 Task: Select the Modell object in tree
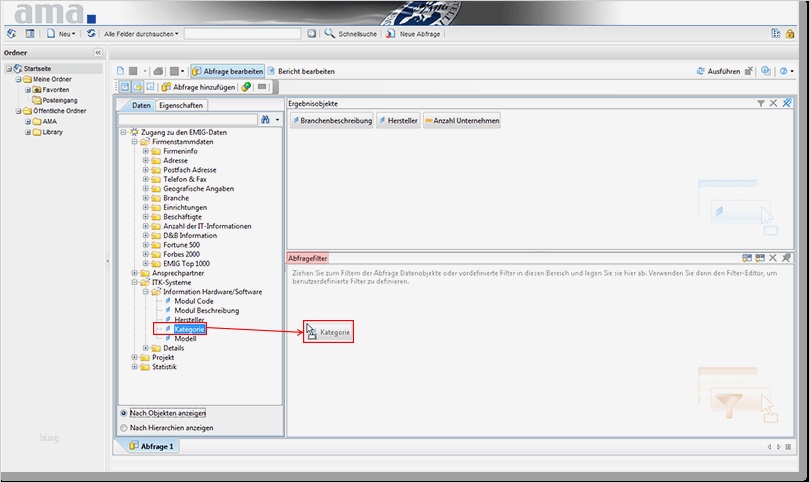pyautogui.click(x=185, y=339)
